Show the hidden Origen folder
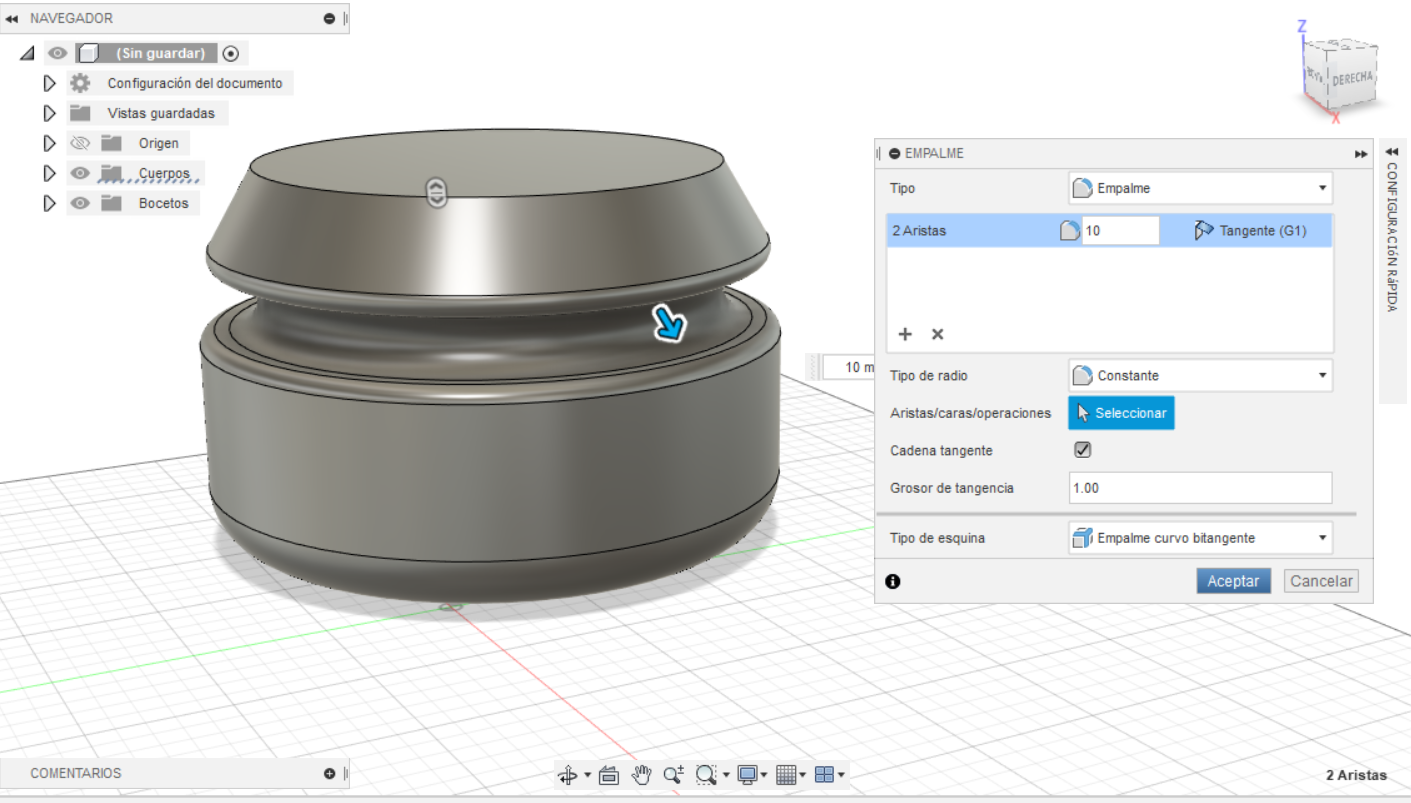 pyautogui.click(x=81, y=143)
